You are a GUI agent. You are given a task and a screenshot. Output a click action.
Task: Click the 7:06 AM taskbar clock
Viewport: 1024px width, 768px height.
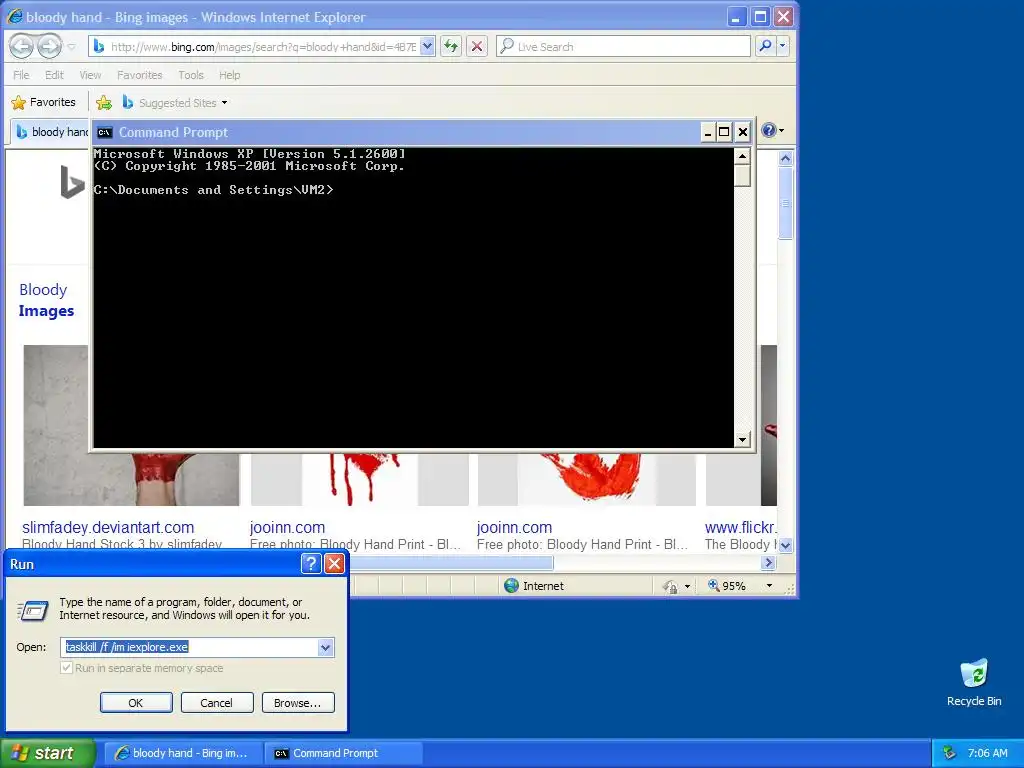[987, 753]
